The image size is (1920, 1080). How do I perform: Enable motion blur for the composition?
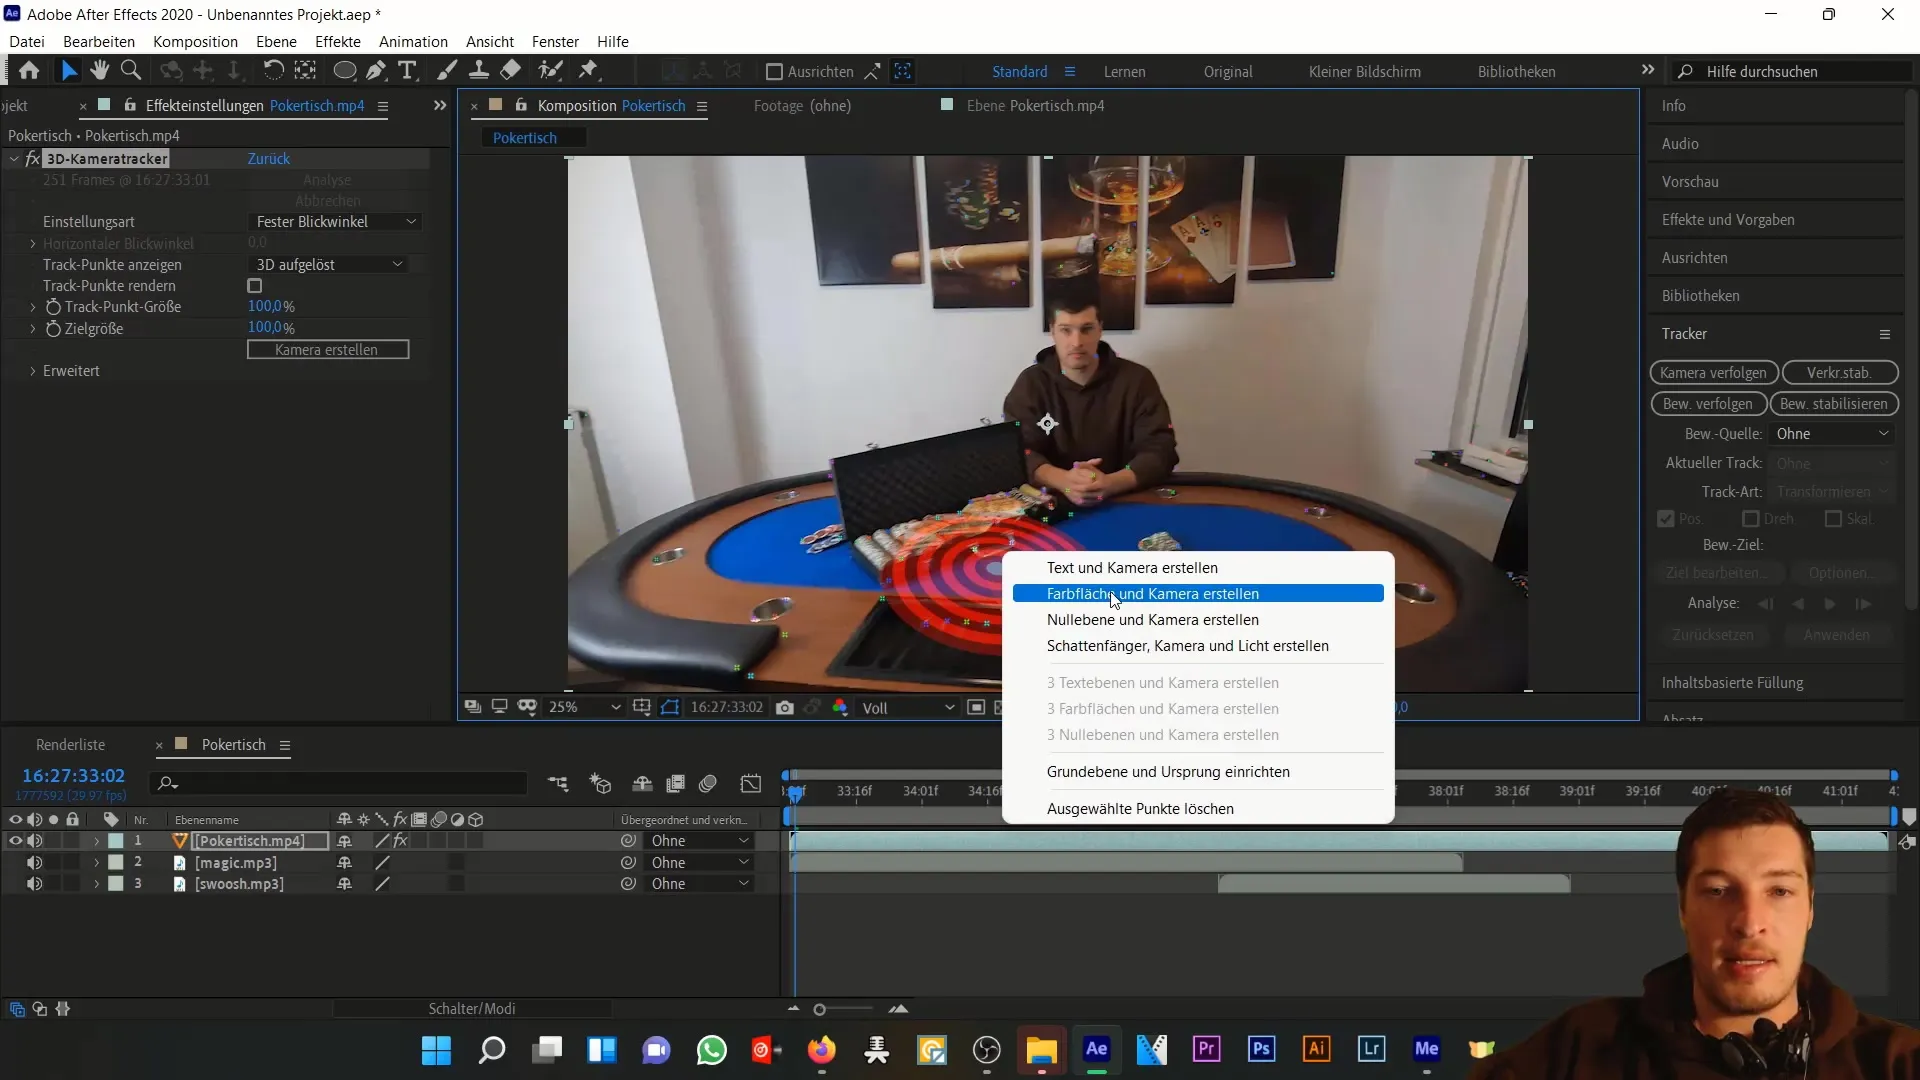[708, 784]
